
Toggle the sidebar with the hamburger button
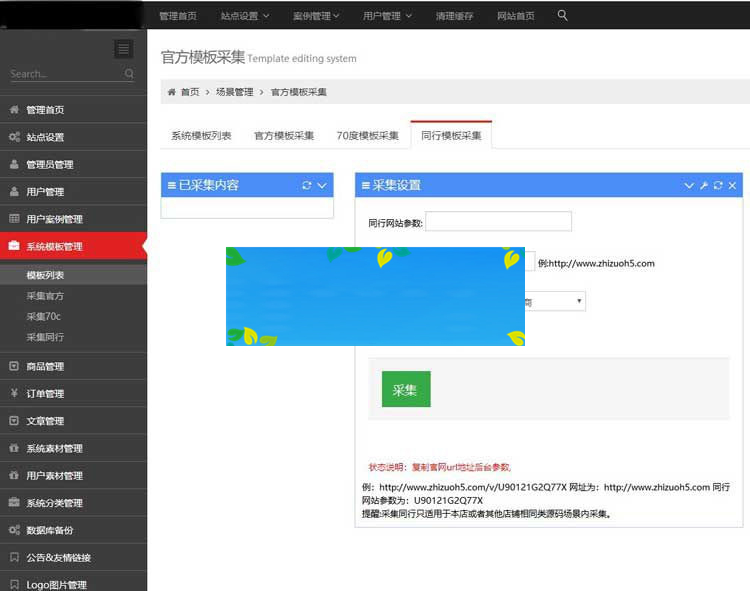(x=123, y=49)
